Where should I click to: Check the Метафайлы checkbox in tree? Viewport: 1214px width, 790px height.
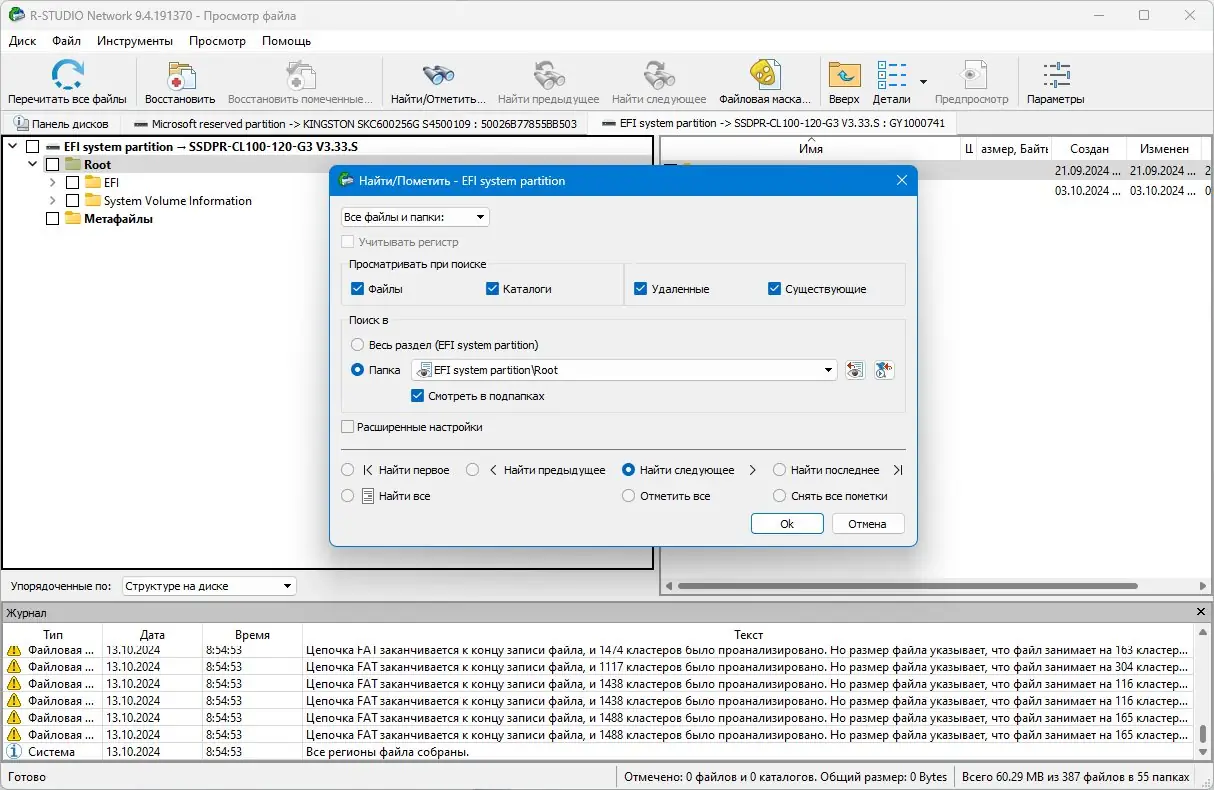click(x=52, y=219)
